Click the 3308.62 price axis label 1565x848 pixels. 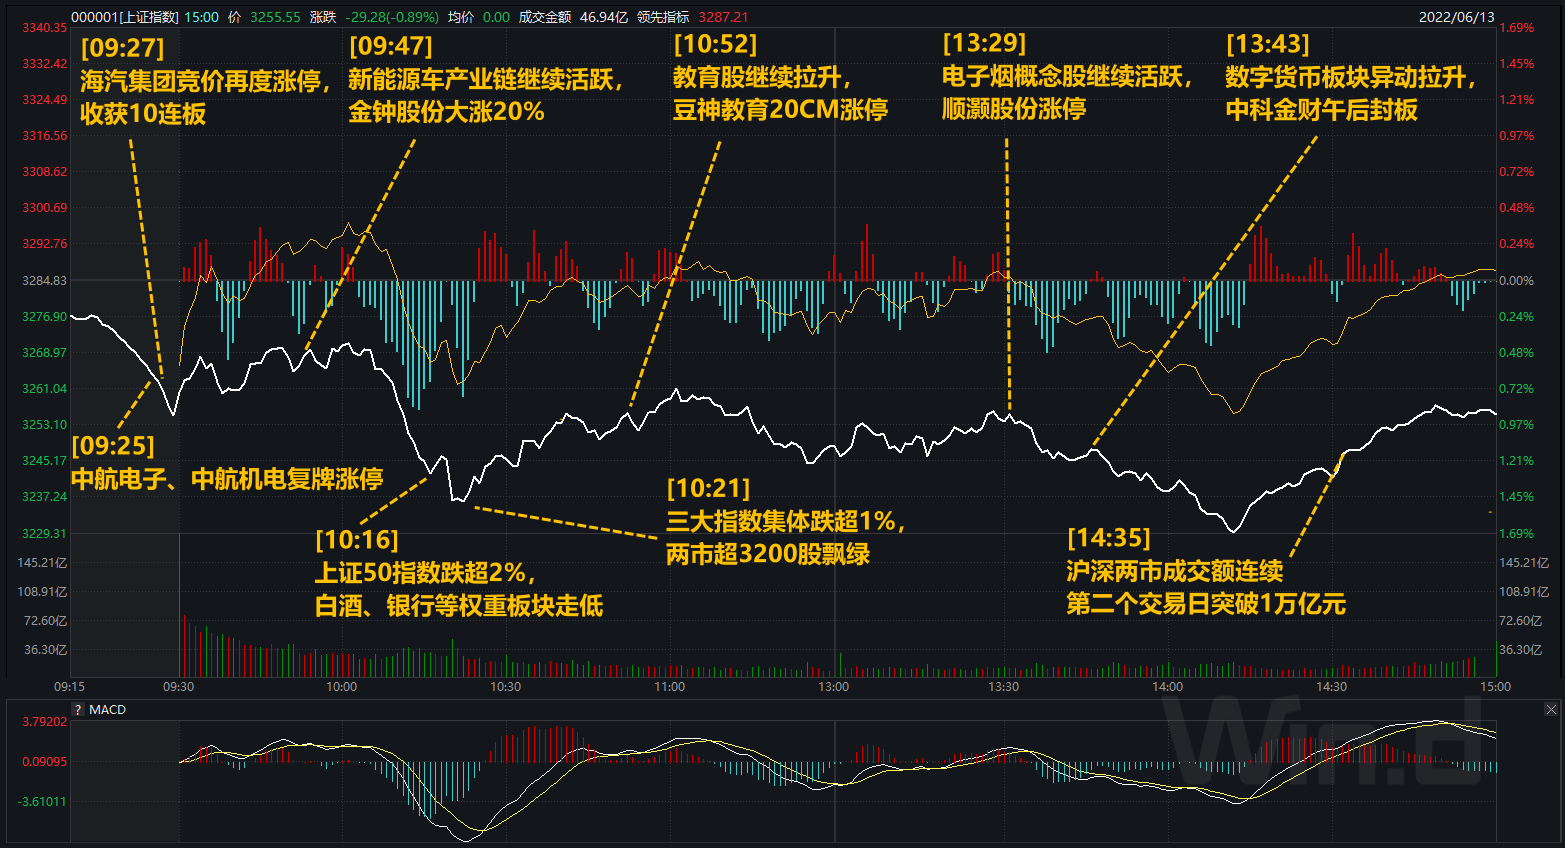[45, 172]
